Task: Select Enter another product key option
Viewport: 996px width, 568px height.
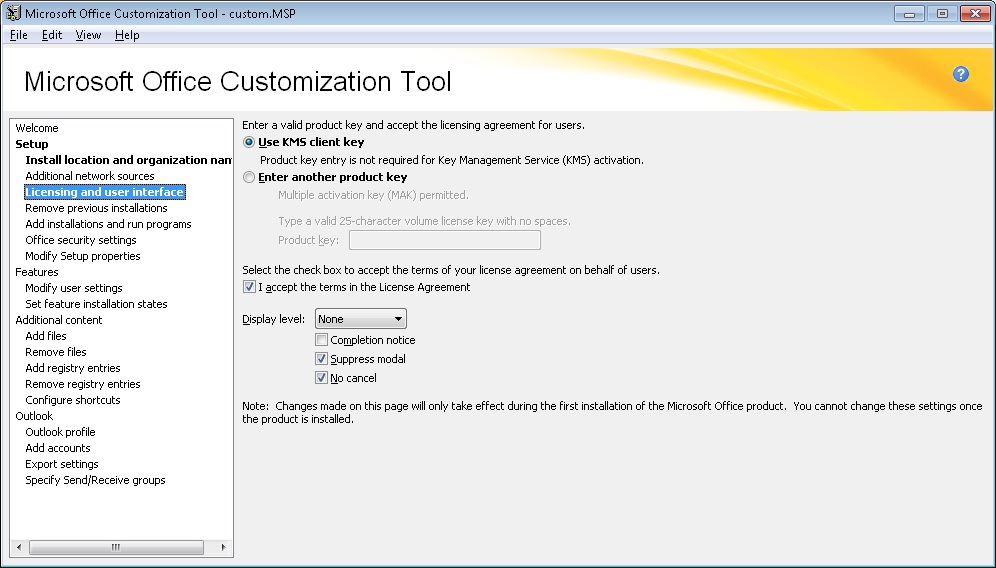Action: (x=249, y=177)
